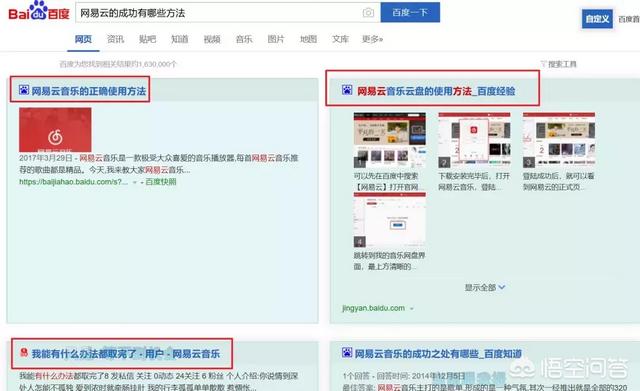Open 搜索工具 filter icon
Viewport: 640px width, 391px height.
pyautogui.click(x=543, y=64)
